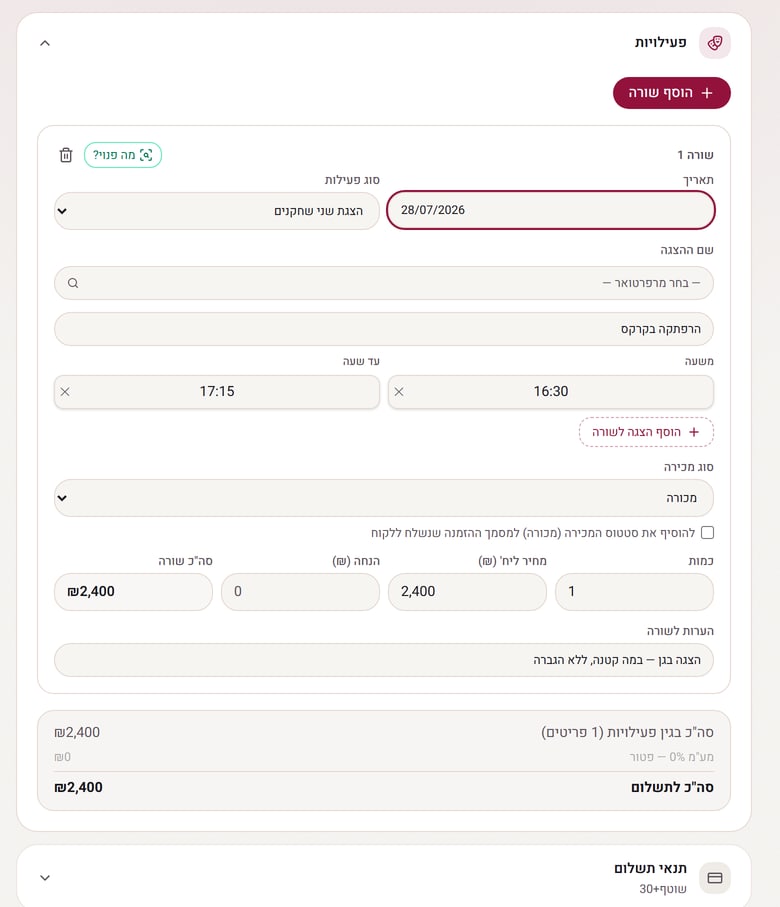Expand the תנאי תשלום section chevron

coord(45,878)
